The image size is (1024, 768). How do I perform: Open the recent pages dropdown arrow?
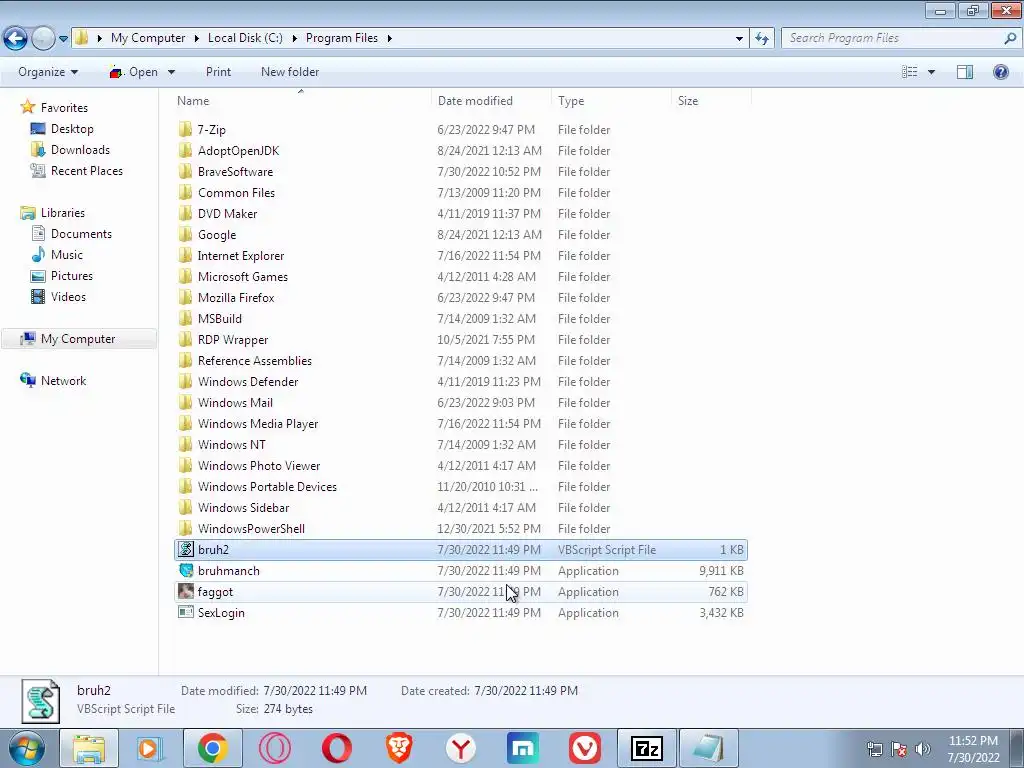63,39
